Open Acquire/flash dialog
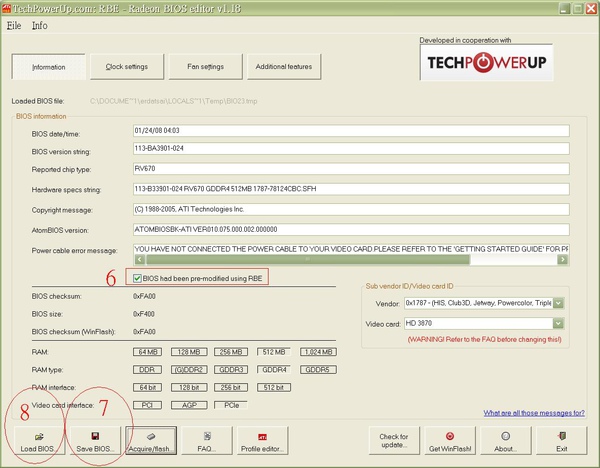 (151, 441)
